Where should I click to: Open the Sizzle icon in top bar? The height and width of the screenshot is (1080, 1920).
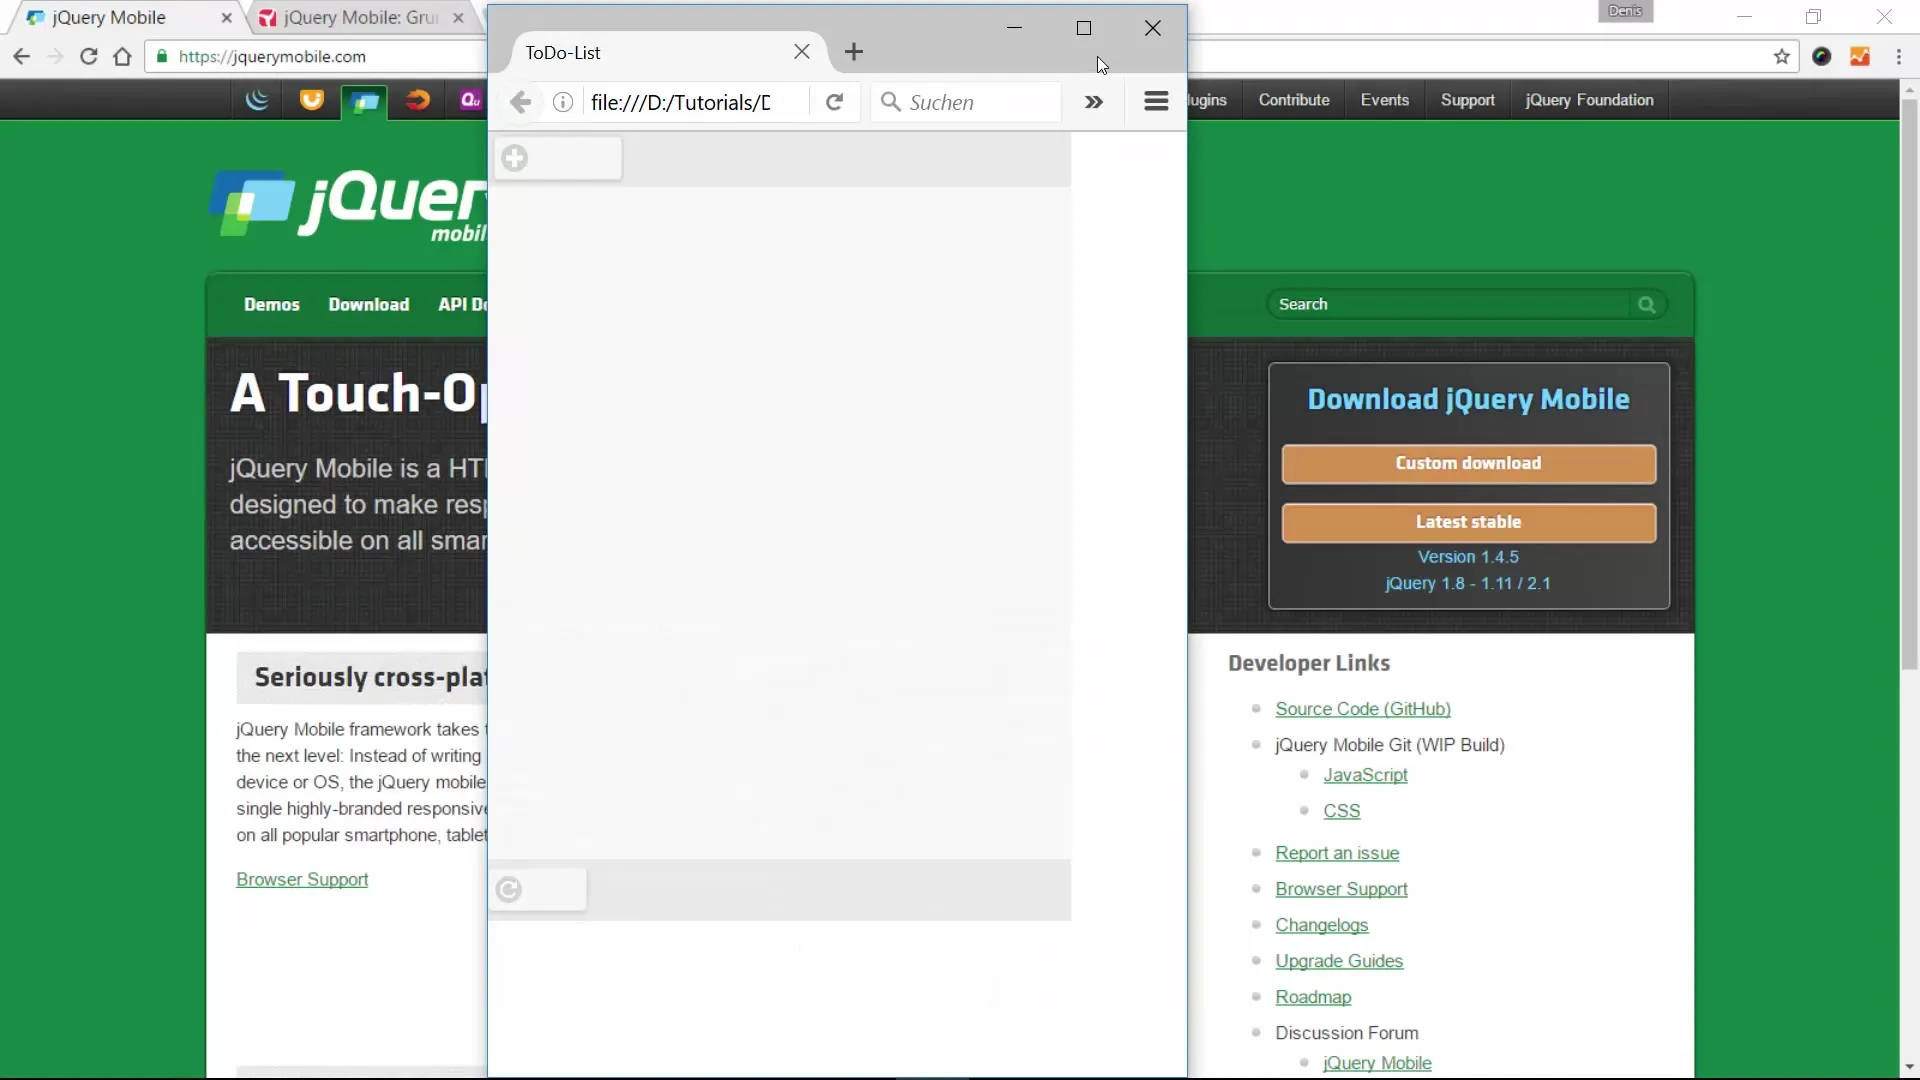pos(418,100)
